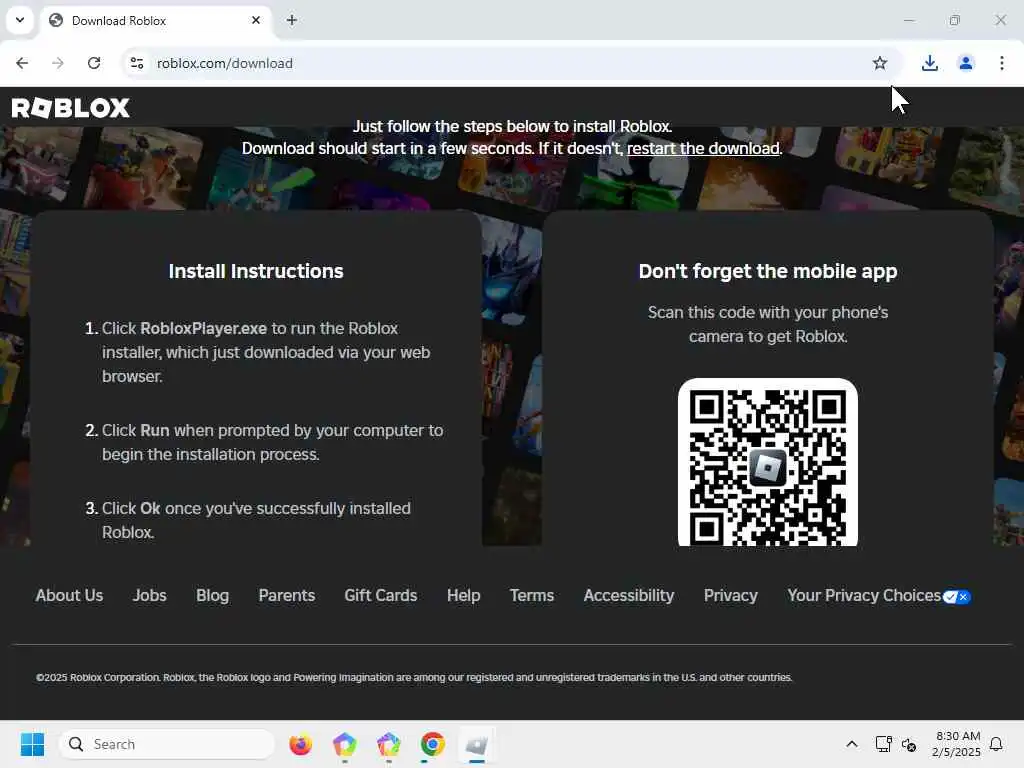The image size is (1024, 768).
Task: Launch Firefox from the taskbar
Action: click(x=300, y=744)
